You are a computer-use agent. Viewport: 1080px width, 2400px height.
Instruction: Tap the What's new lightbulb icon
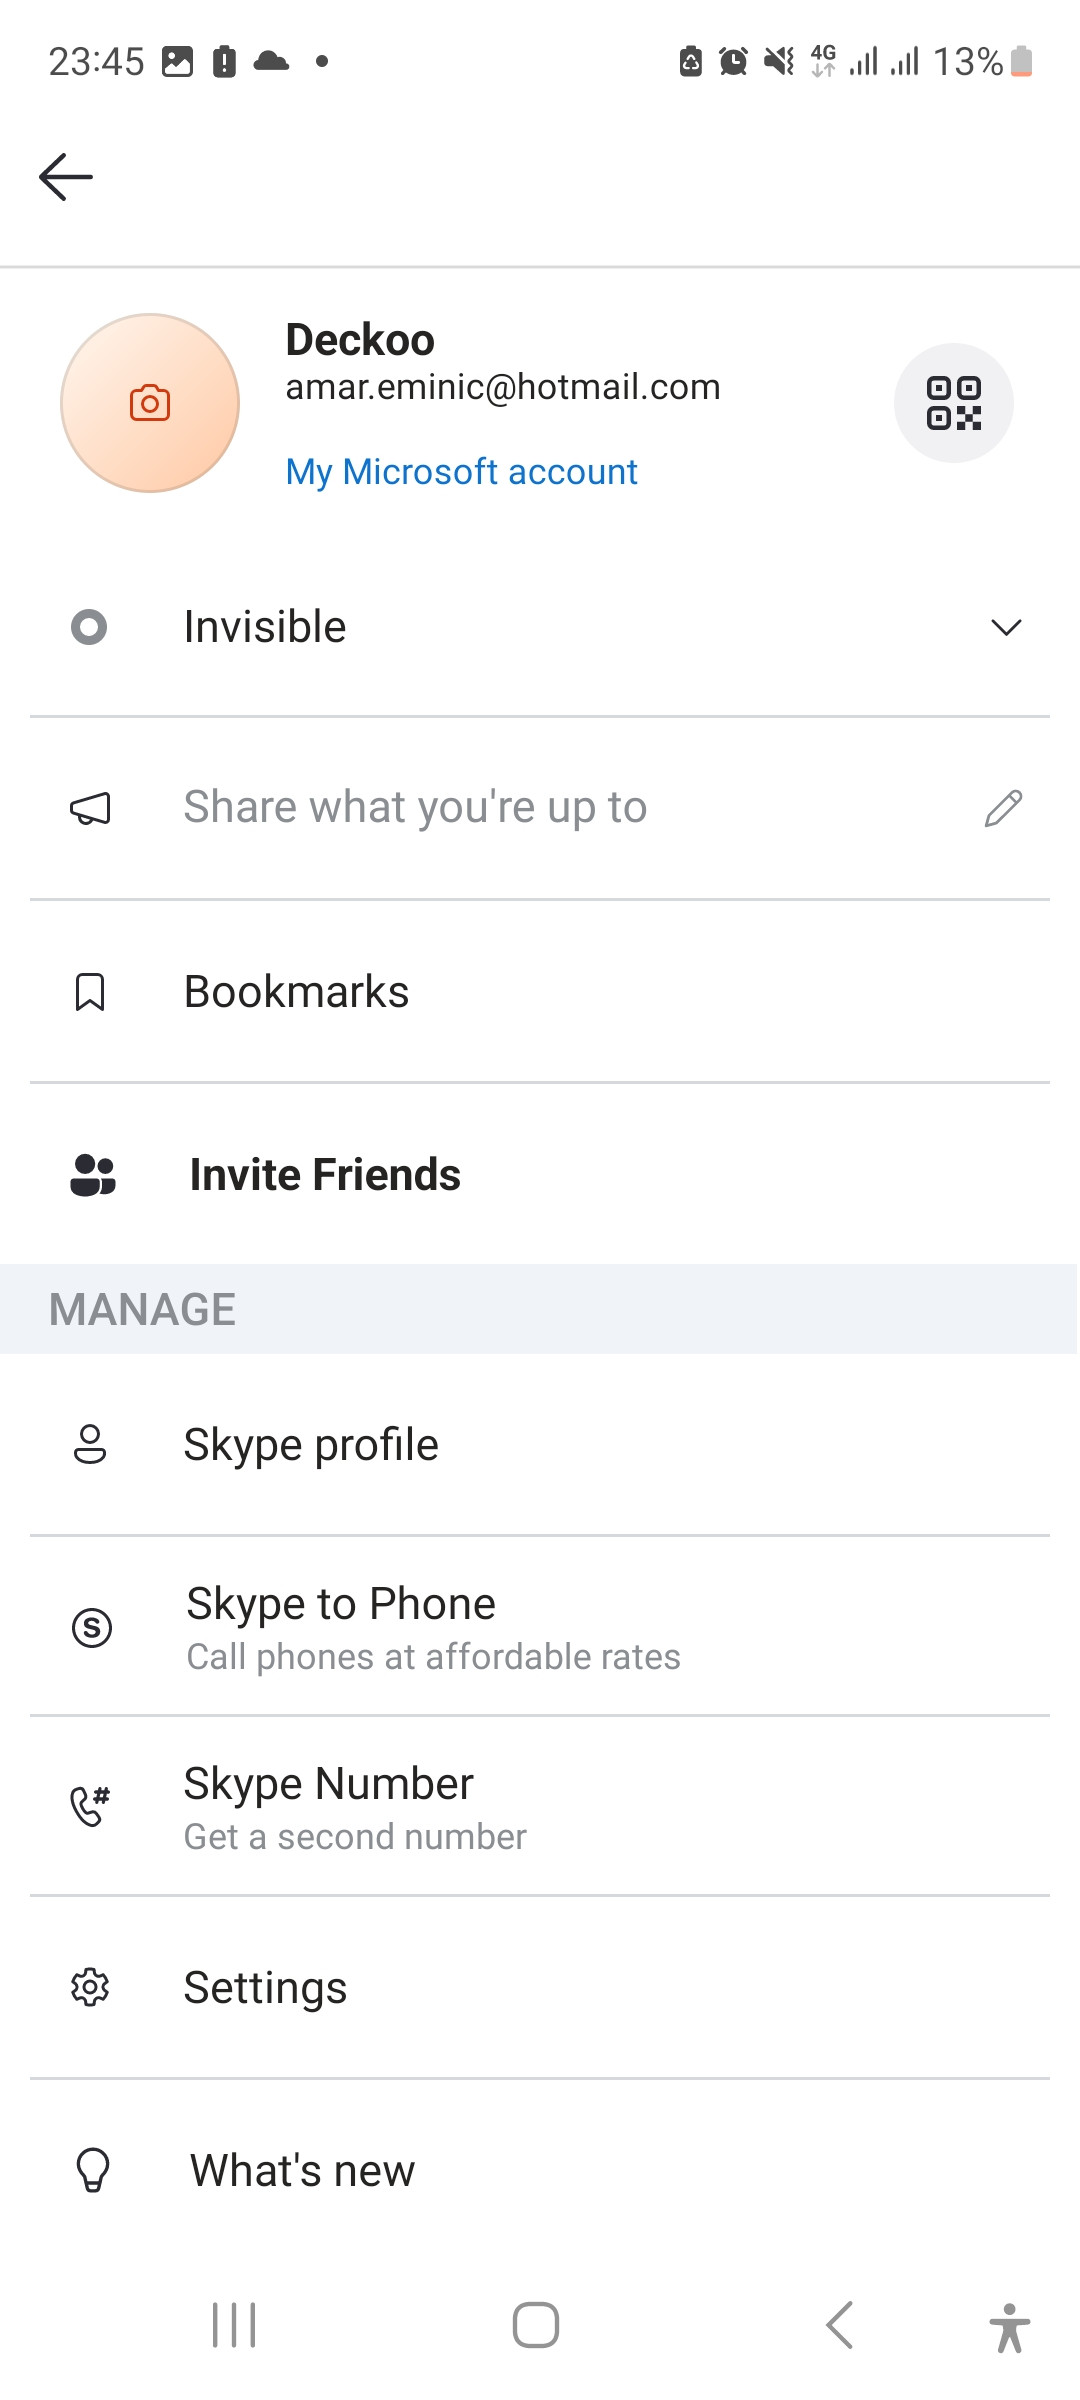coord(93,2170)
